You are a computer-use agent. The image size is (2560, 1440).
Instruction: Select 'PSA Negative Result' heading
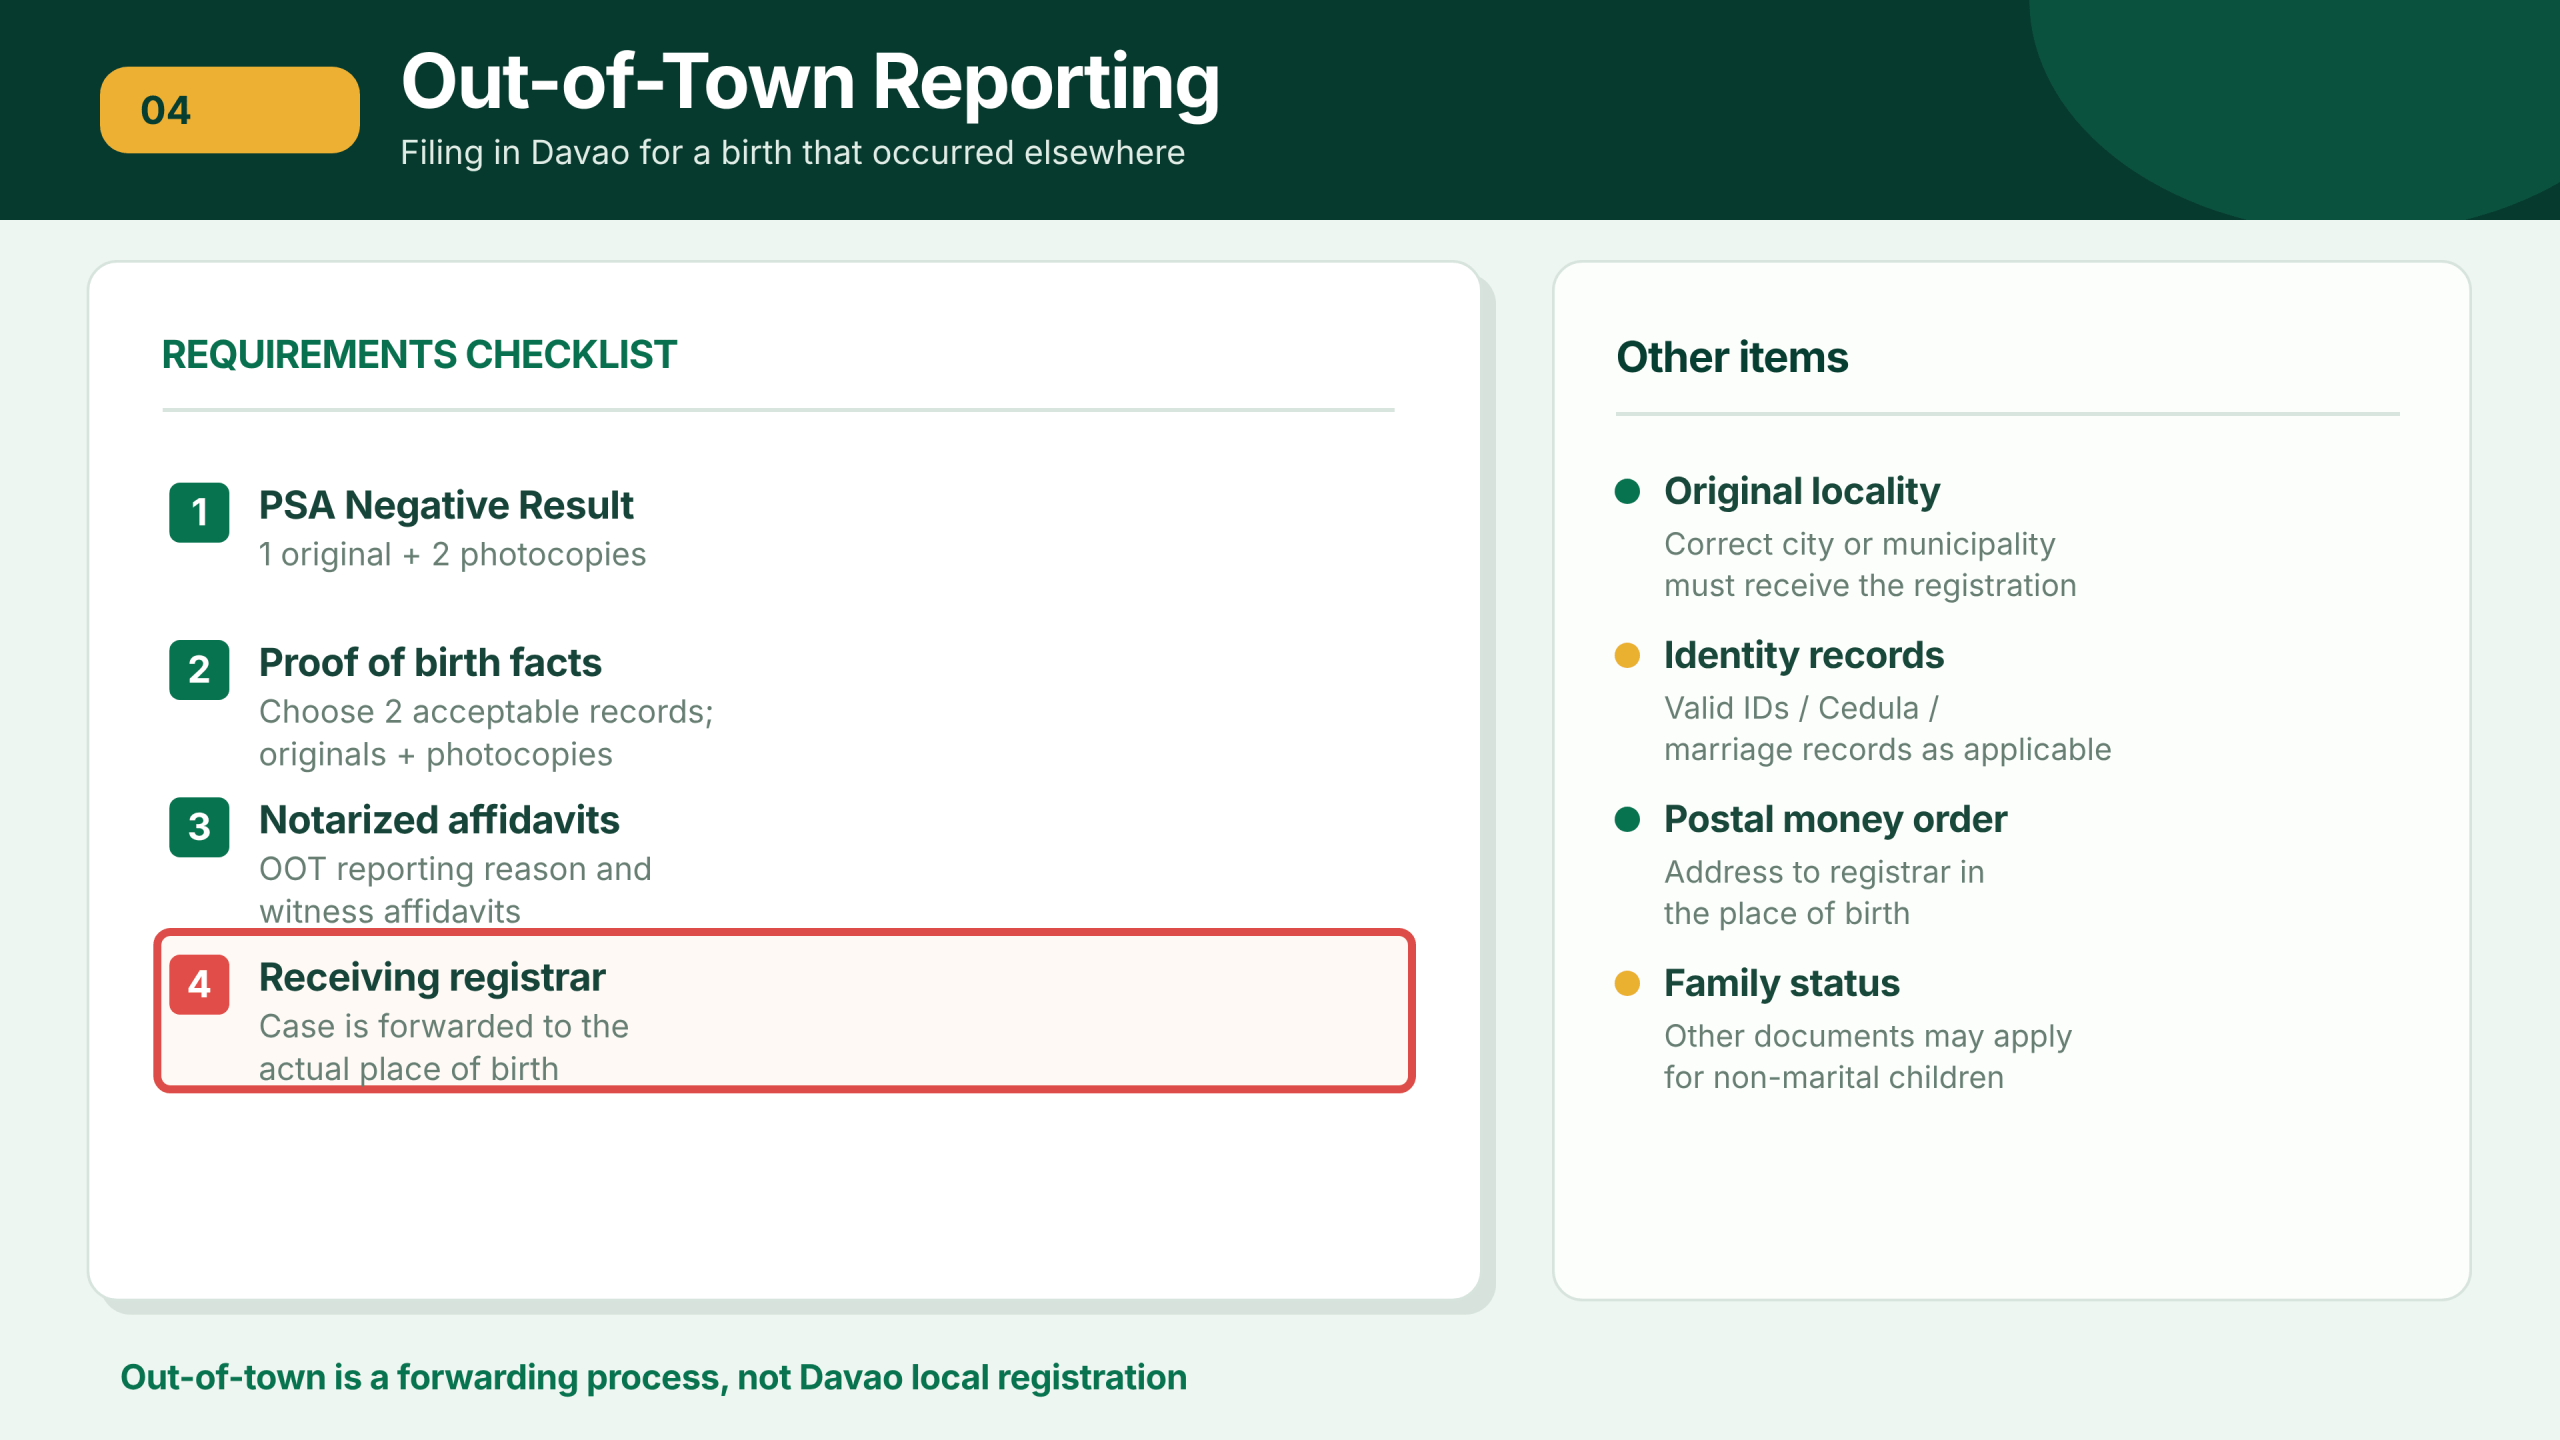(446, 506)
